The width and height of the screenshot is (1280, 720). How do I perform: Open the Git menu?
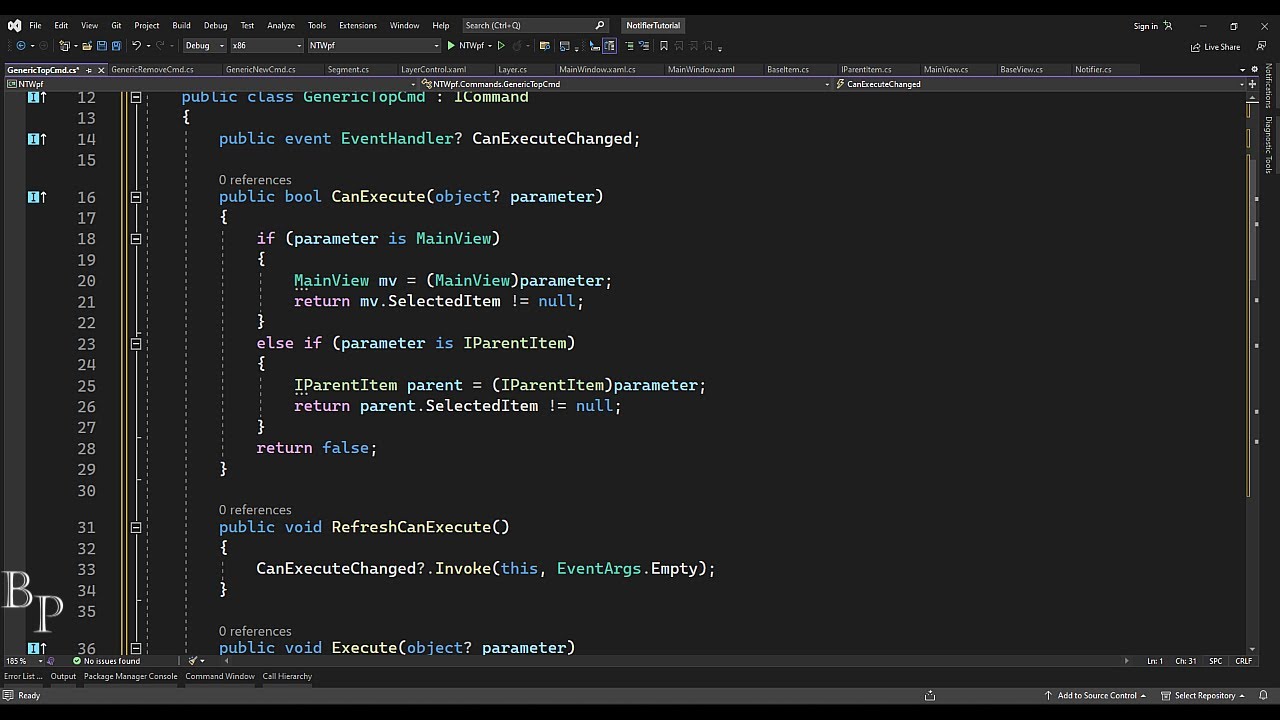116,25
